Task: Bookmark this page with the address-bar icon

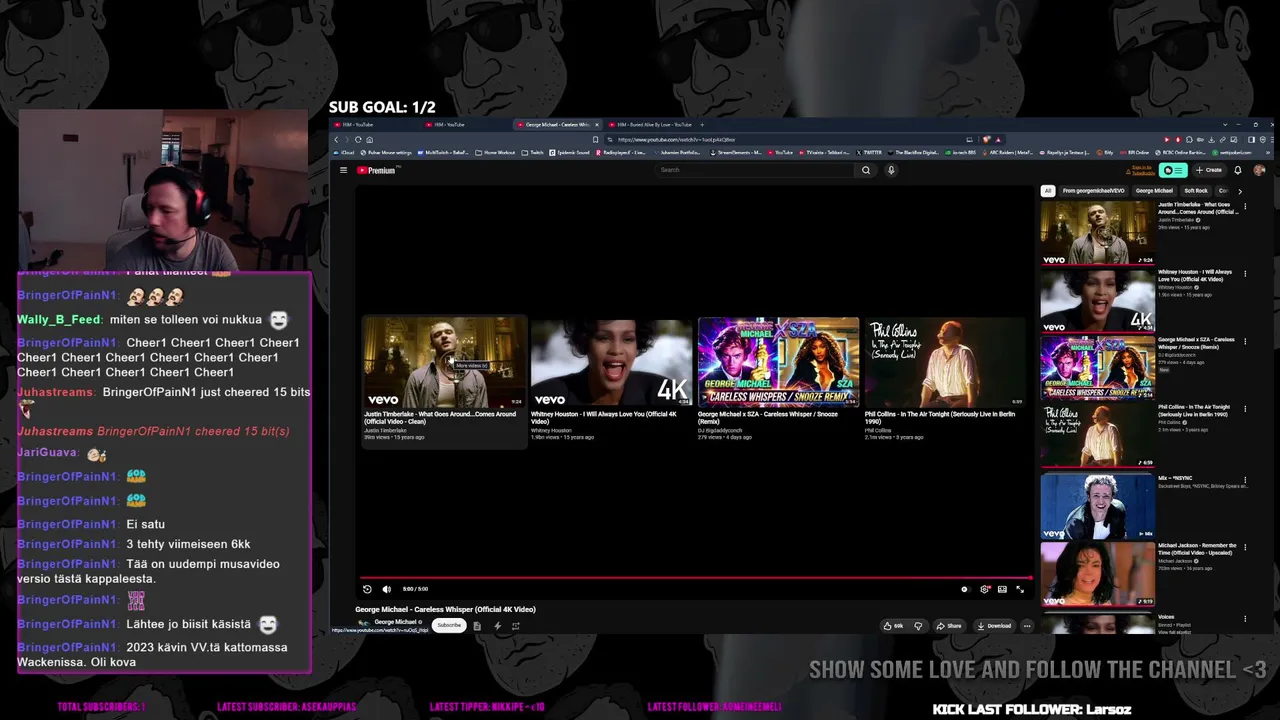Action: coord(596,140)
